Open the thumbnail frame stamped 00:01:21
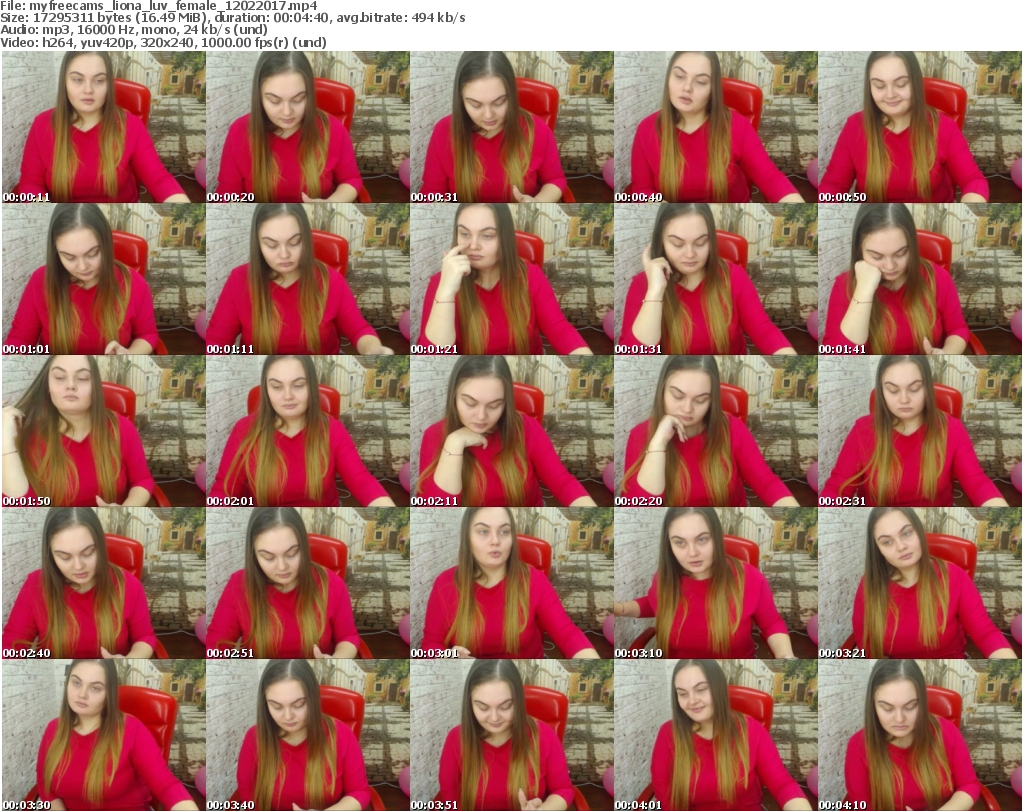The width and height of the screenshot is (1024, 811). [511, 279]
